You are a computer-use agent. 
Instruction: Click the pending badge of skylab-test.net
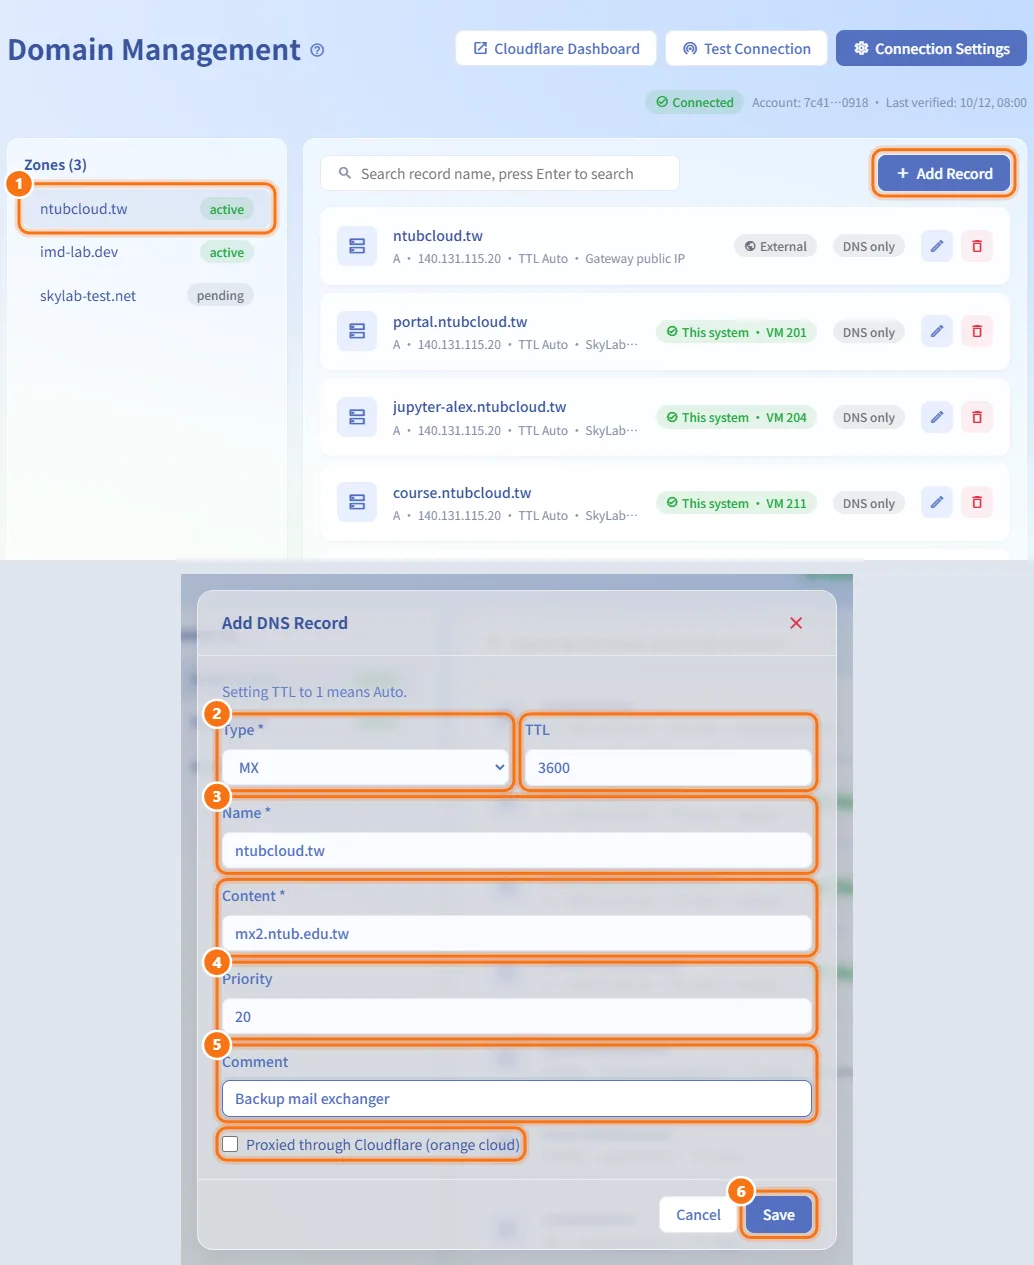220,295
